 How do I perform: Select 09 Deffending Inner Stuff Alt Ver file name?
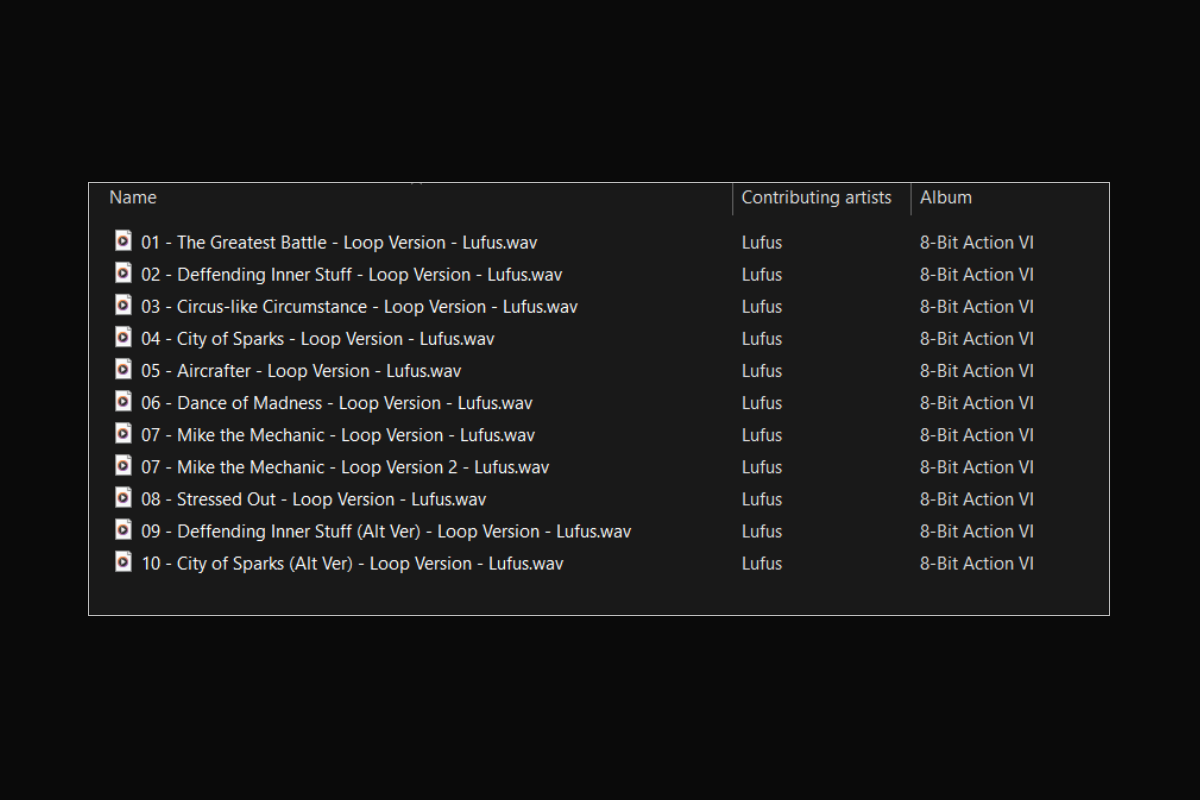(386, 531)
